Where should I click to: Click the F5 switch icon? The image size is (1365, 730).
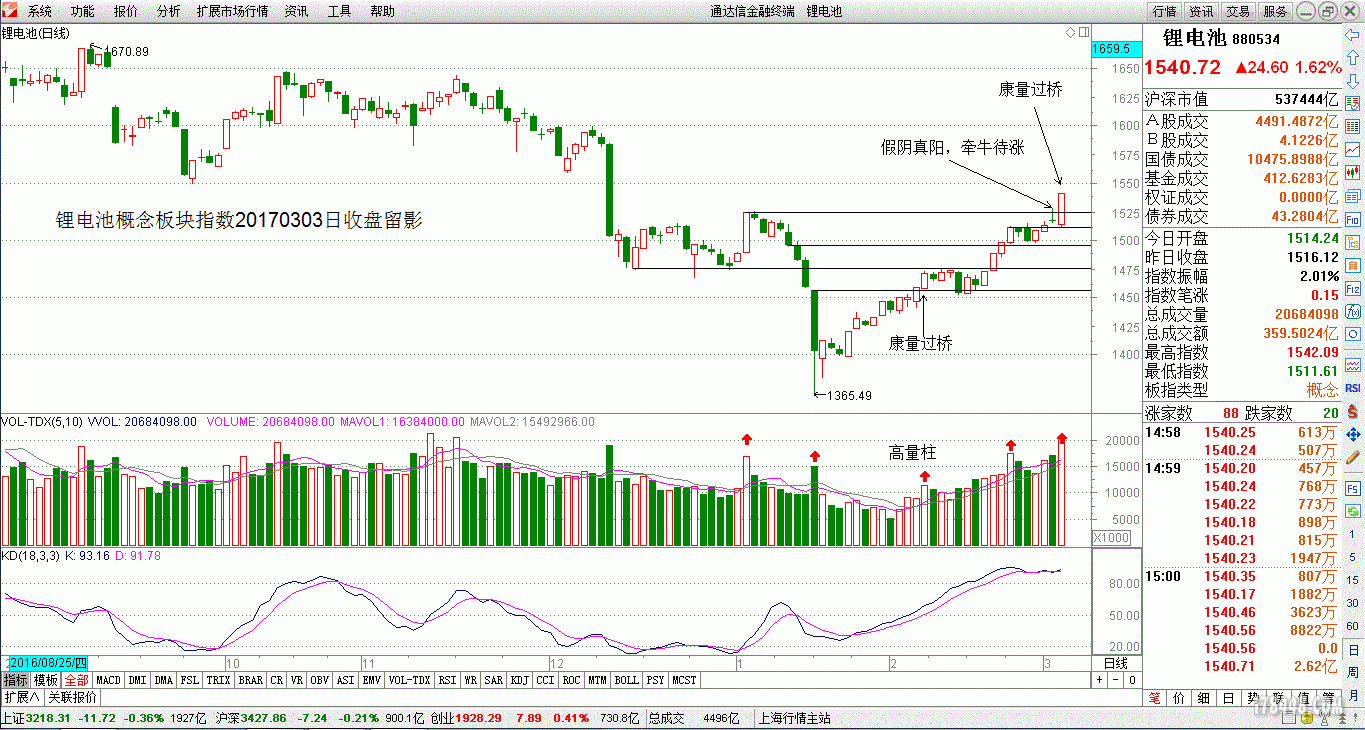click(x=1351, y=489)
